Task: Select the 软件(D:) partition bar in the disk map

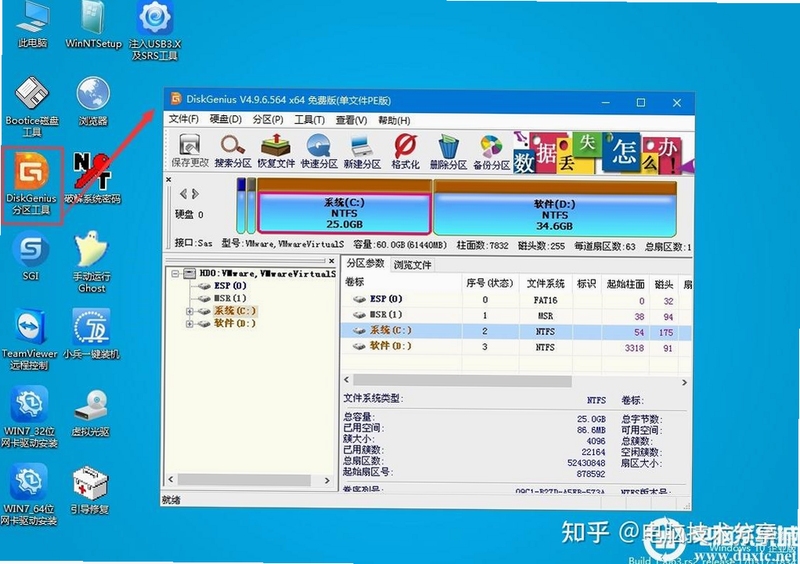Action: [x=555, y=209]
